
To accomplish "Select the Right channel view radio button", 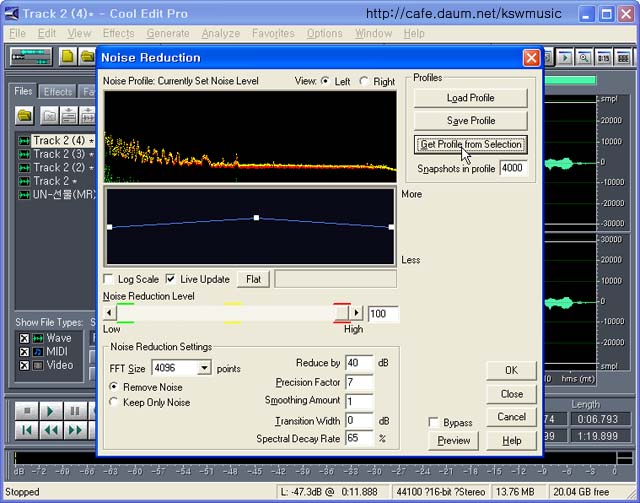I will coord(364,81).
